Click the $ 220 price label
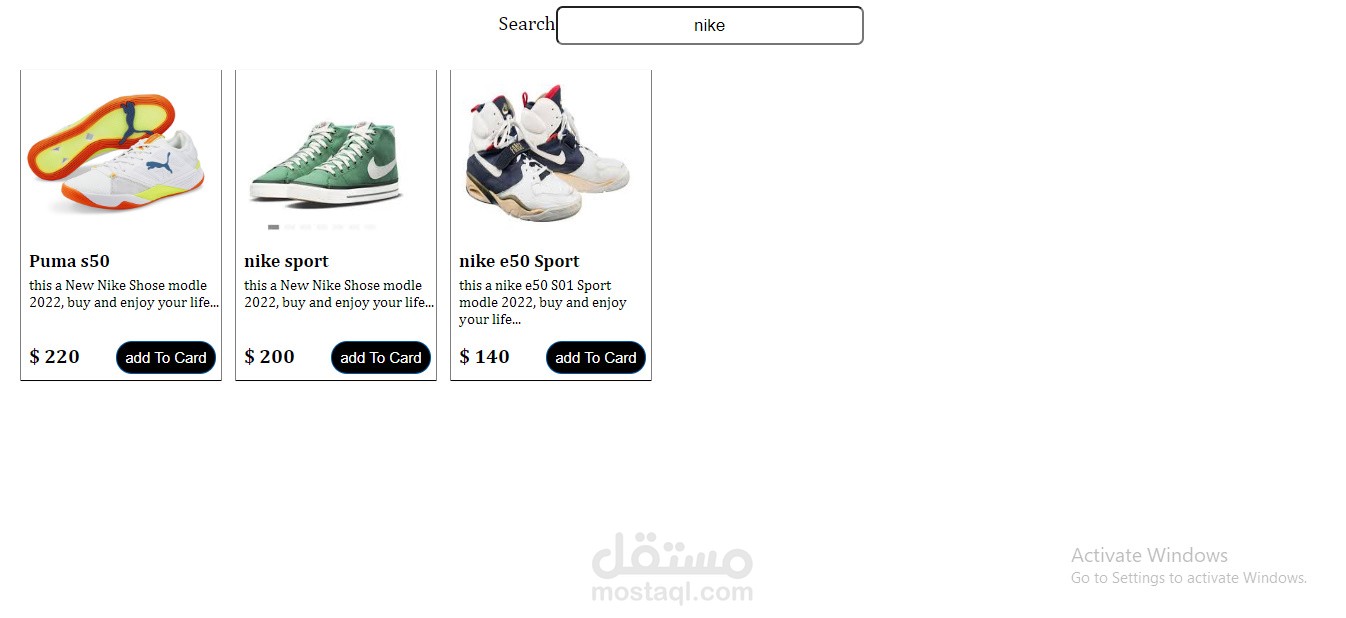1346x618 pixels. 54,357
